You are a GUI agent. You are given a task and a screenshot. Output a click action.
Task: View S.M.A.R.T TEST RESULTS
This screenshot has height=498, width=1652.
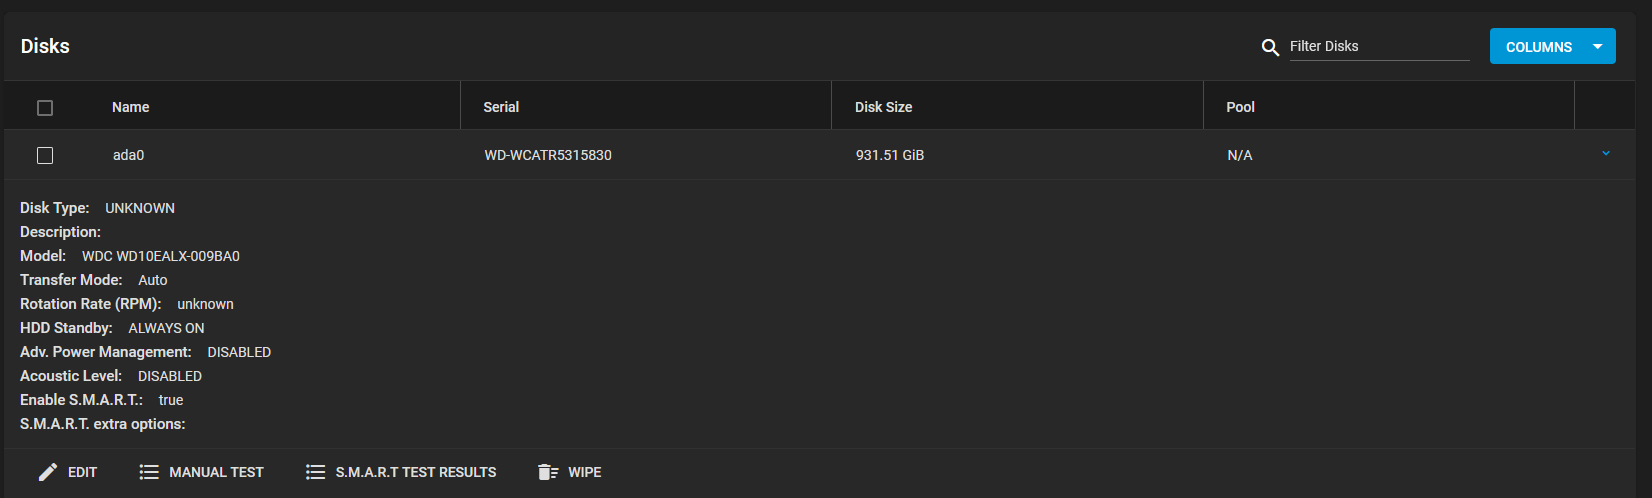pyautogui.click(x=401, y=472)
